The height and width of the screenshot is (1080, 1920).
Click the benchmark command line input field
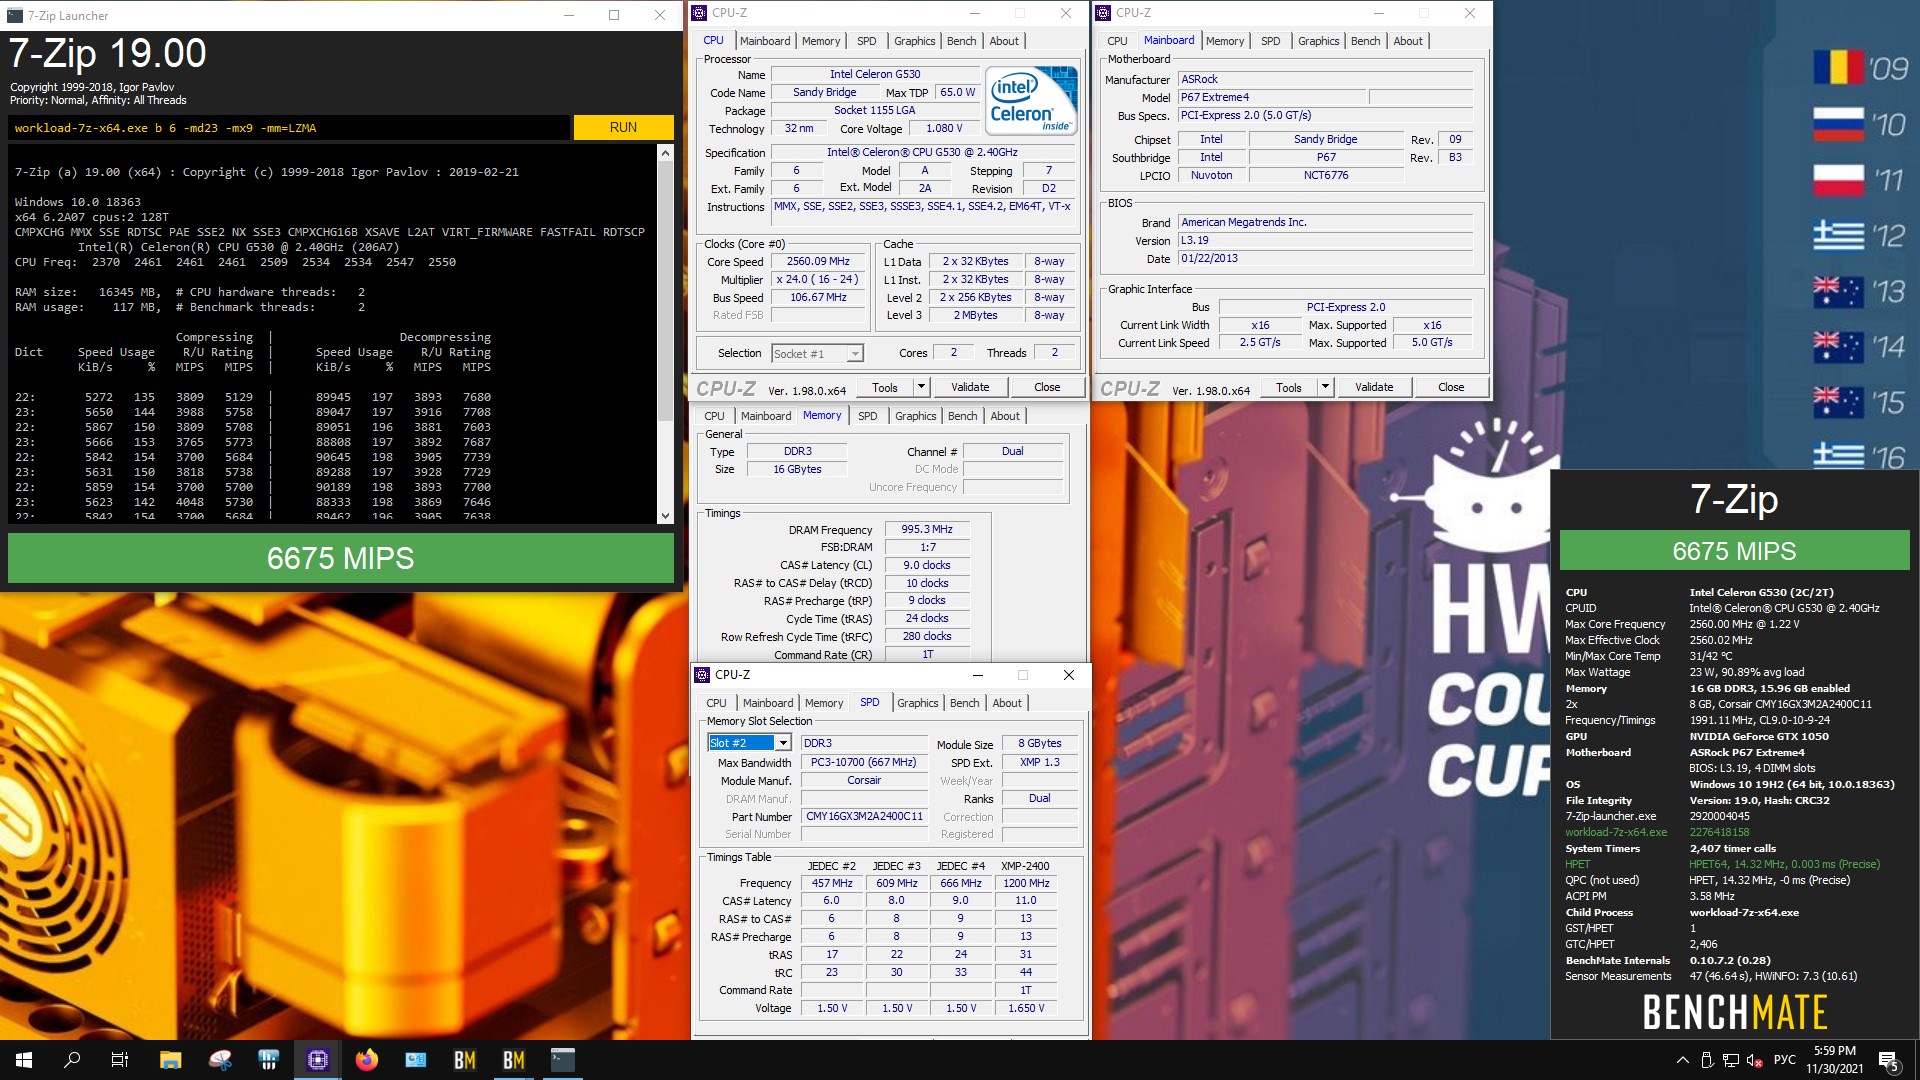[290, 128]
